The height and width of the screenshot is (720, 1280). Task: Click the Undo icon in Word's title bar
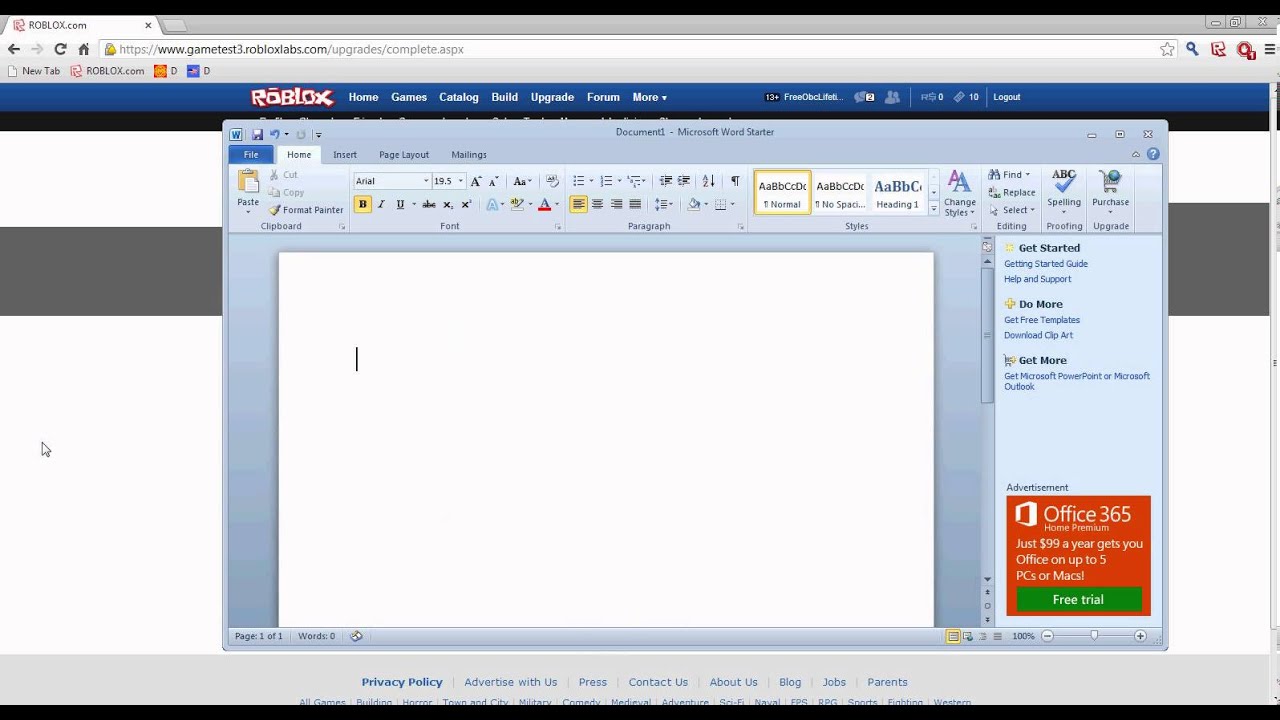(274, 134)
